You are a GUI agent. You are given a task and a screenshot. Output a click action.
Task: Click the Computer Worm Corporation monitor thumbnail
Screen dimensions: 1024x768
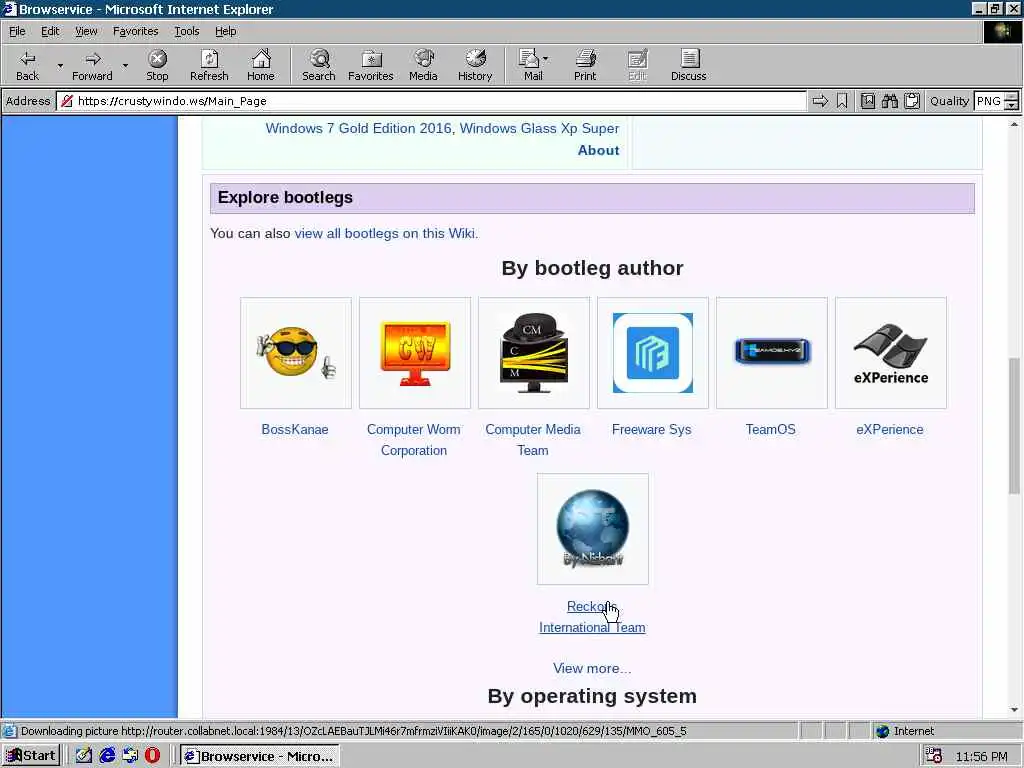click(x=415, y=353)
